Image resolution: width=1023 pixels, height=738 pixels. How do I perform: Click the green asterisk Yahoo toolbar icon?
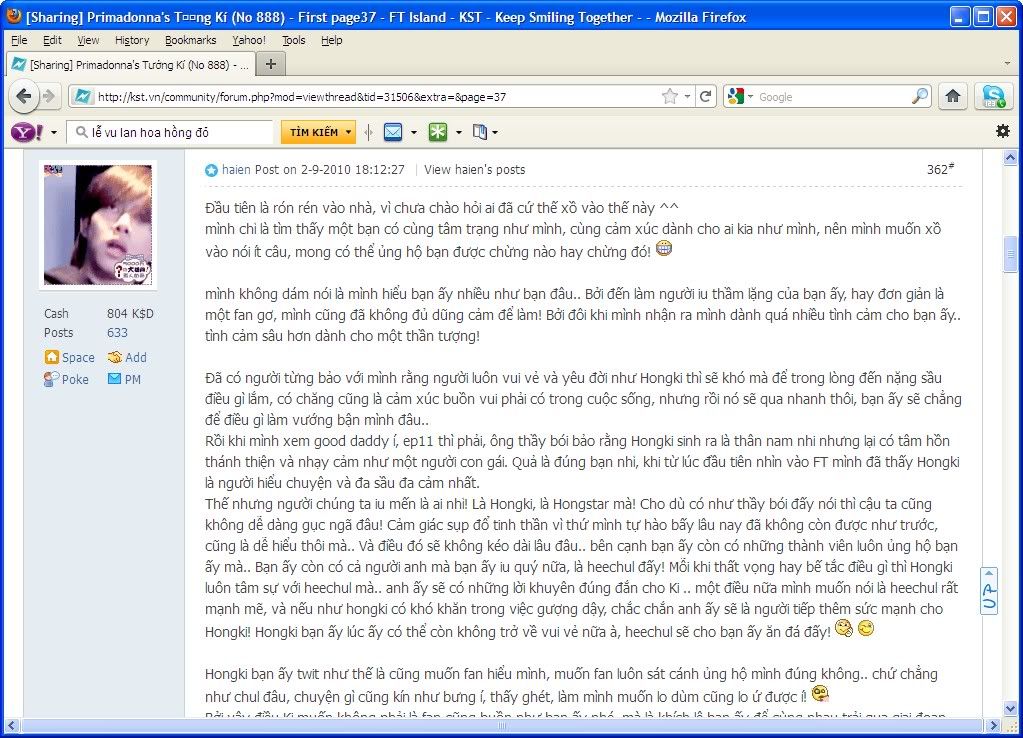[438, 132]
